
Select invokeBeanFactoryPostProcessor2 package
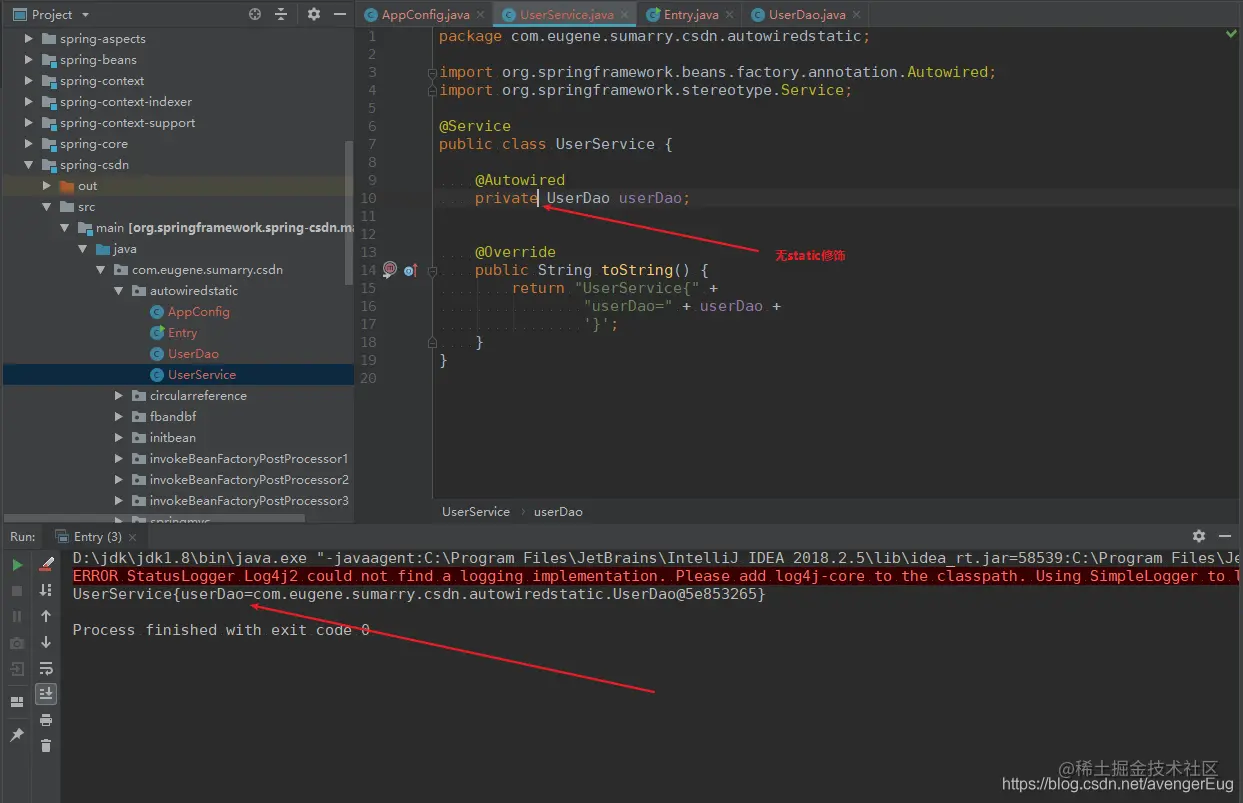(249, 480)
